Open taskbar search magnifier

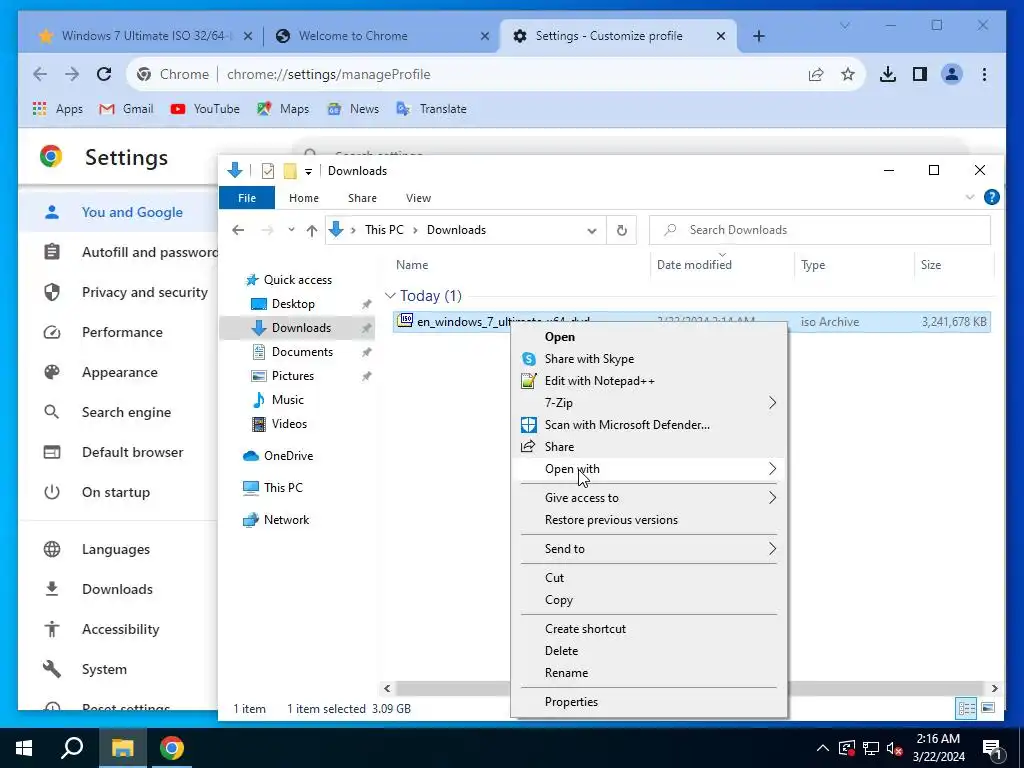click(x=72, y=747)
